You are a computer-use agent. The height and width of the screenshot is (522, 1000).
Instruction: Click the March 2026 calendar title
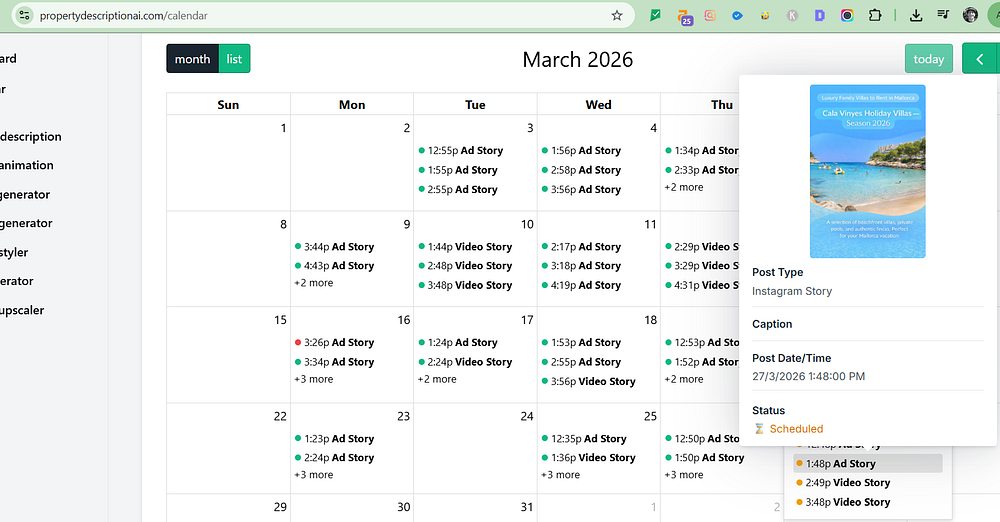[x=577, y=59]
